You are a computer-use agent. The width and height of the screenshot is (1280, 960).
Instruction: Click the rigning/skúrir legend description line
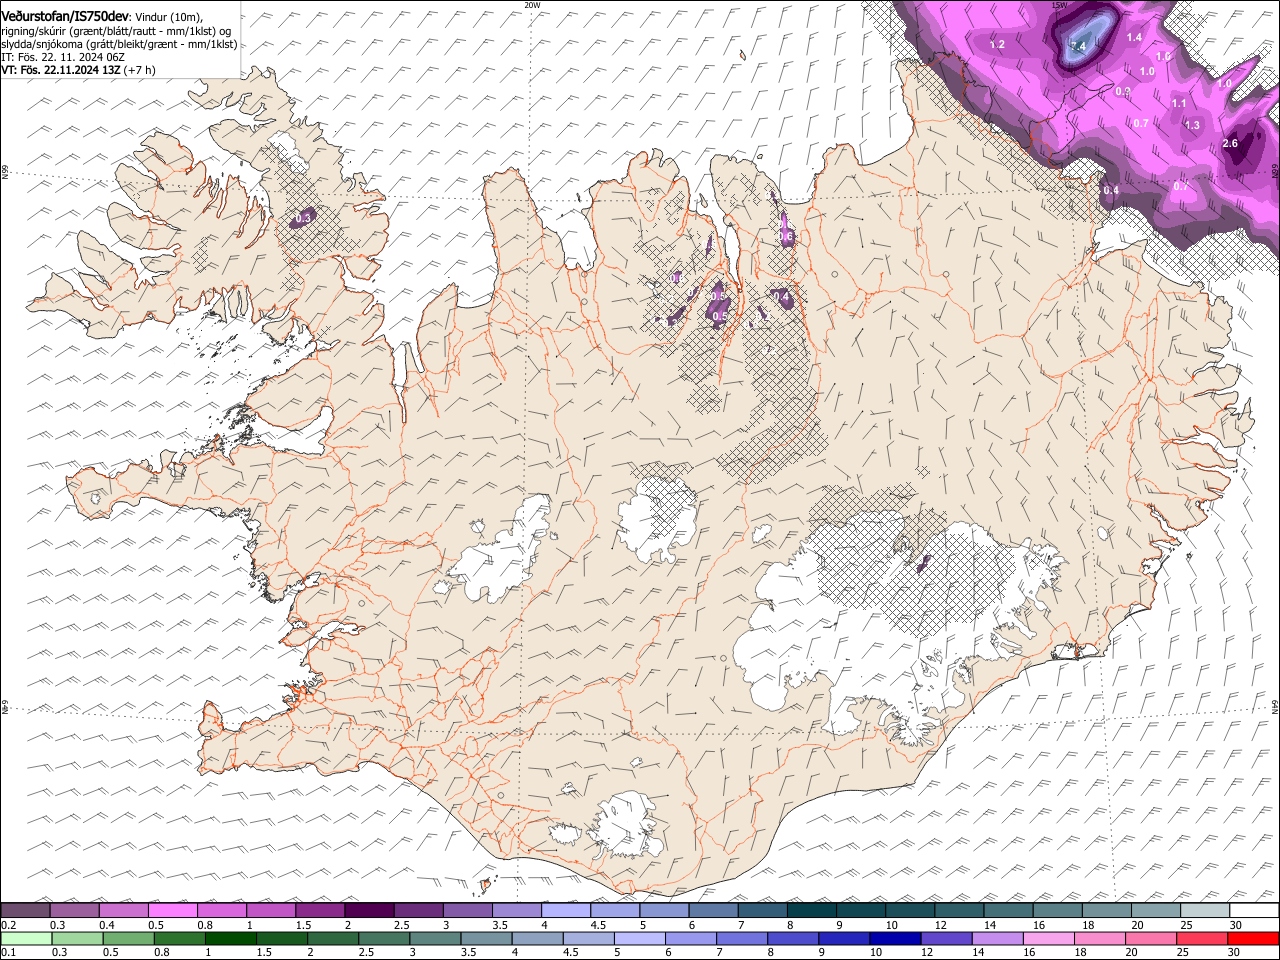pyautogui.click(x=116, y=31)
